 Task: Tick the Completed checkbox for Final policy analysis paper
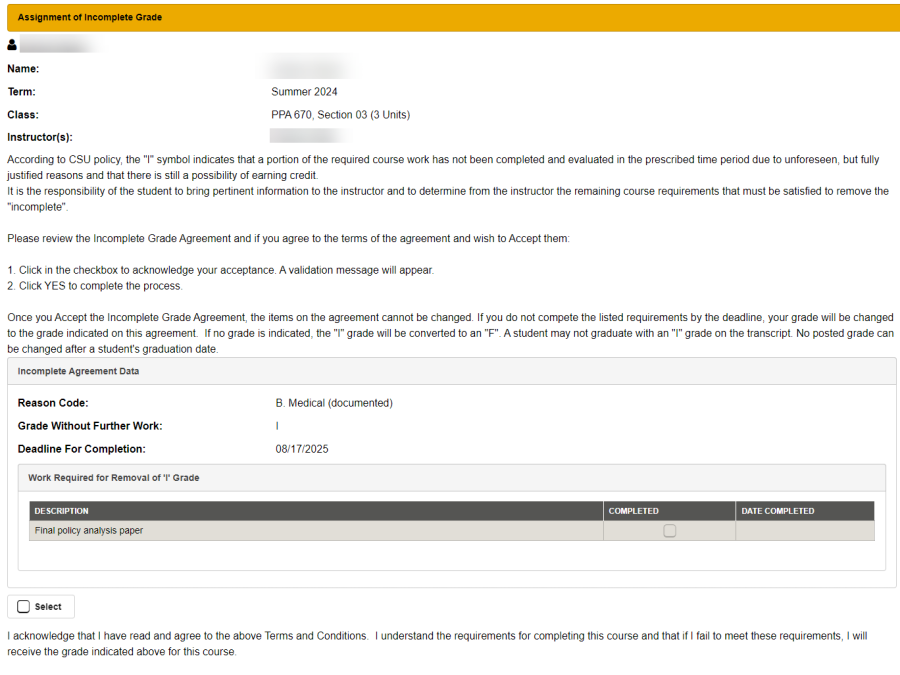click(x=669, y=531)
